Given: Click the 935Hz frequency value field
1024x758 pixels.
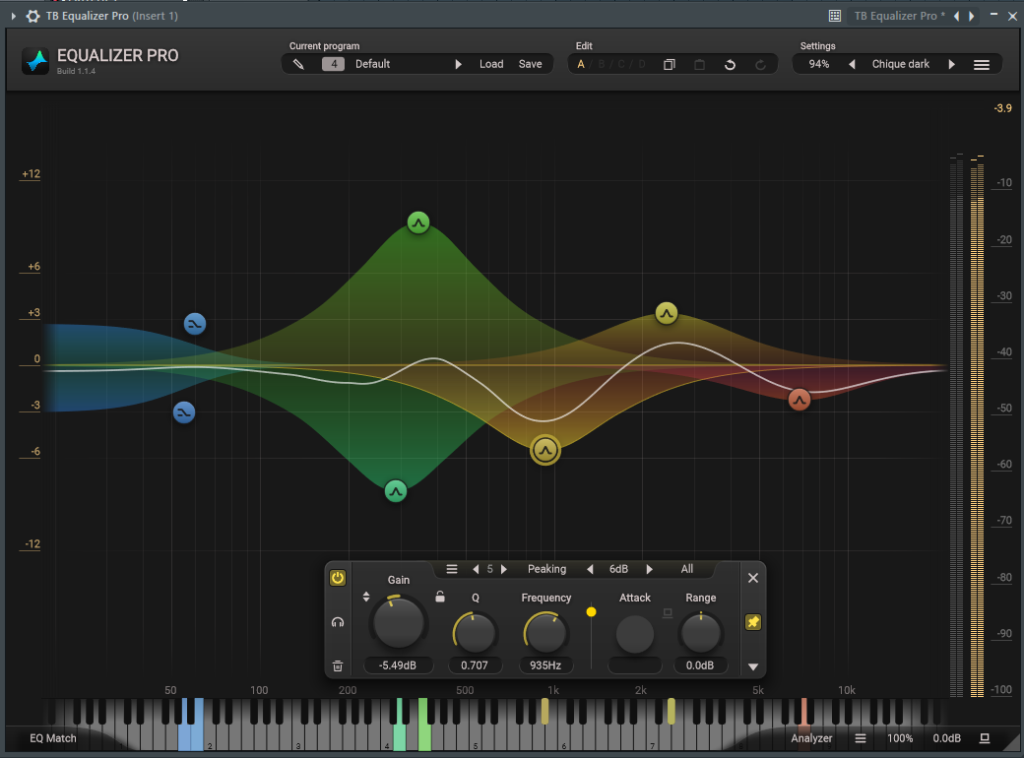Looking at the screenshot, I should tap(547, 665).
